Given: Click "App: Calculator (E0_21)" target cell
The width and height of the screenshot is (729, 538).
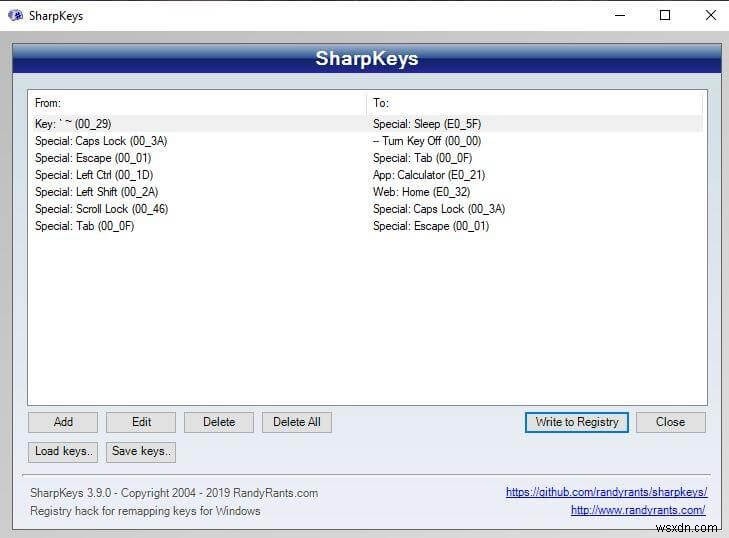Looking at the screenshot, I should coord(429,175).
